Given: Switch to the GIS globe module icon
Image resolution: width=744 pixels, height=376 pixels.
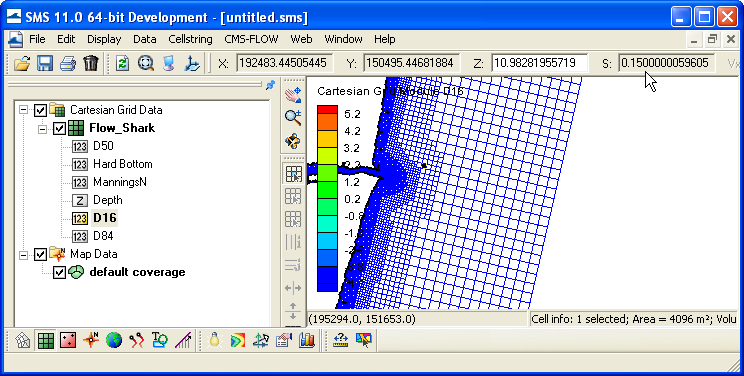Looking at the screenshot, I should (x=114, y=340).
